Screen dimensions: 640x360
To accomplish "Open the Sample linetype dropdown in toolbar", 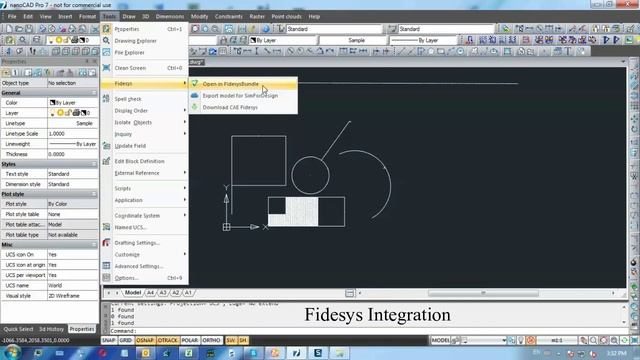I will point(353,40).
